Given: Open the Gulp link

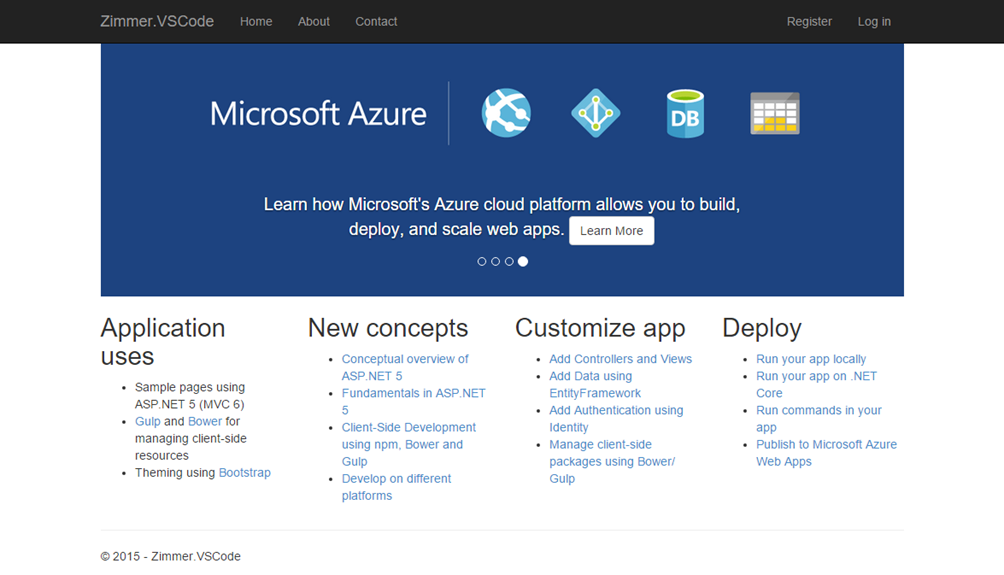Looking at the screenshot, I should point(147,421).
